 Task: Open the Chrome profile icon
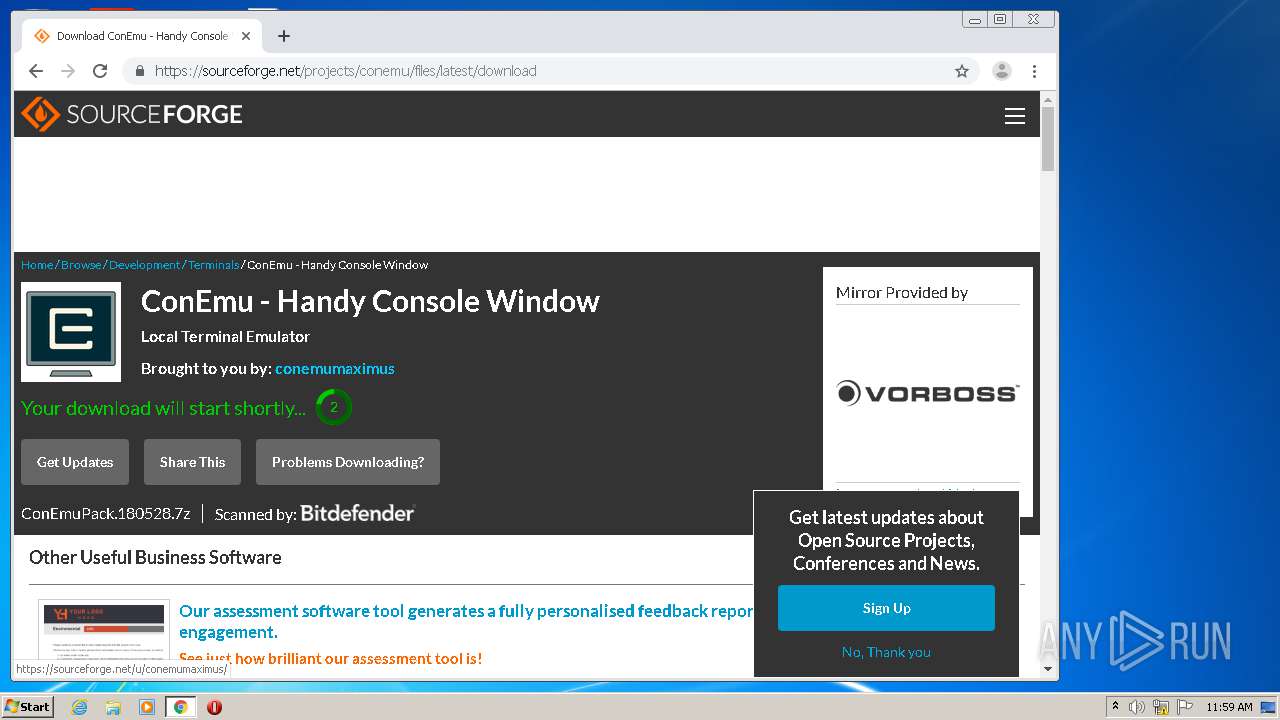[x=1001, y=71]
